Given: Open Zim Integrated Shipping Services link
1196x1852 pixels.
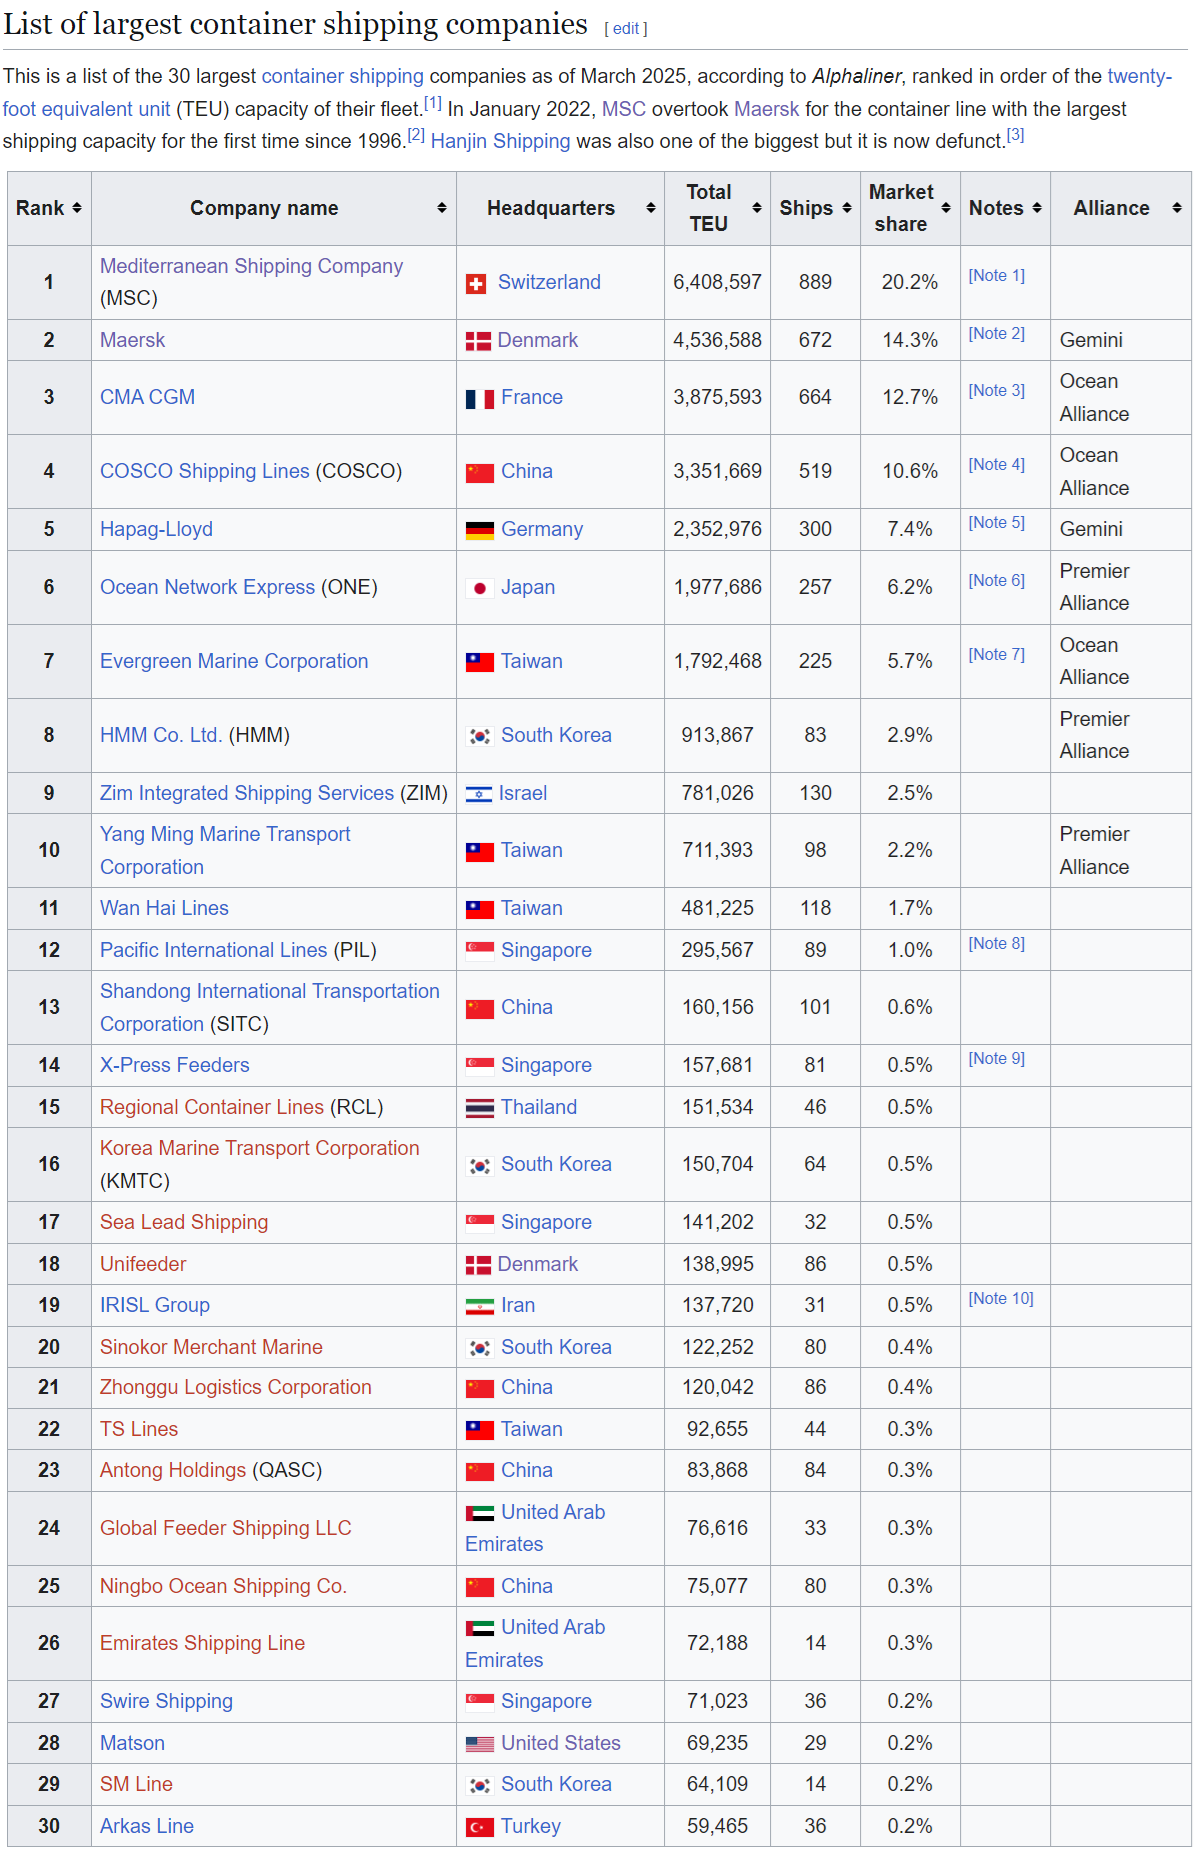Looking at the screenshot, I should coord(247,793).
